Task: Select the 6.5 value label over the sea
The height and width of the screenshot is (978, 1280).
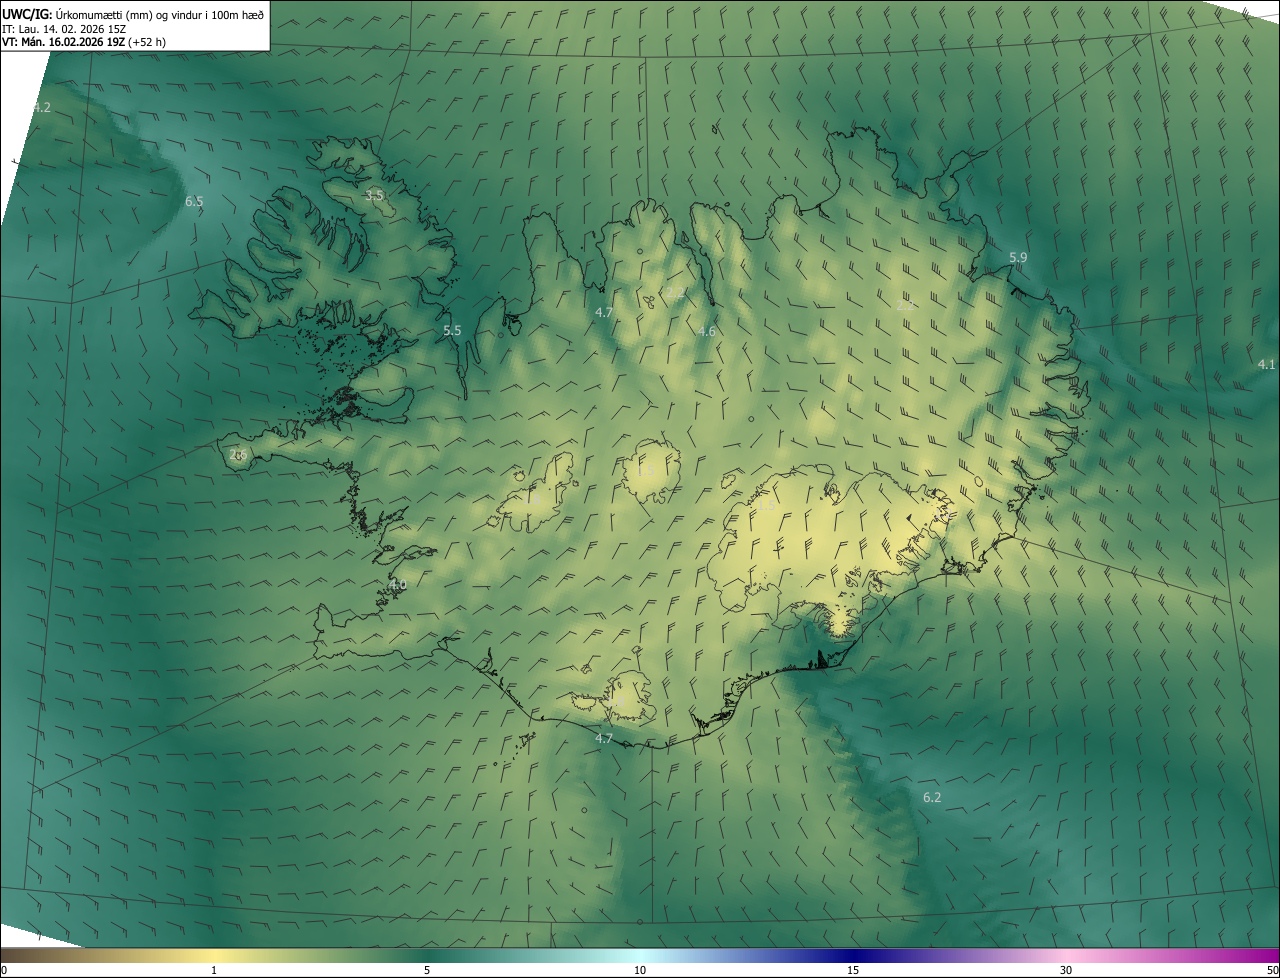Action: (194, 201)
